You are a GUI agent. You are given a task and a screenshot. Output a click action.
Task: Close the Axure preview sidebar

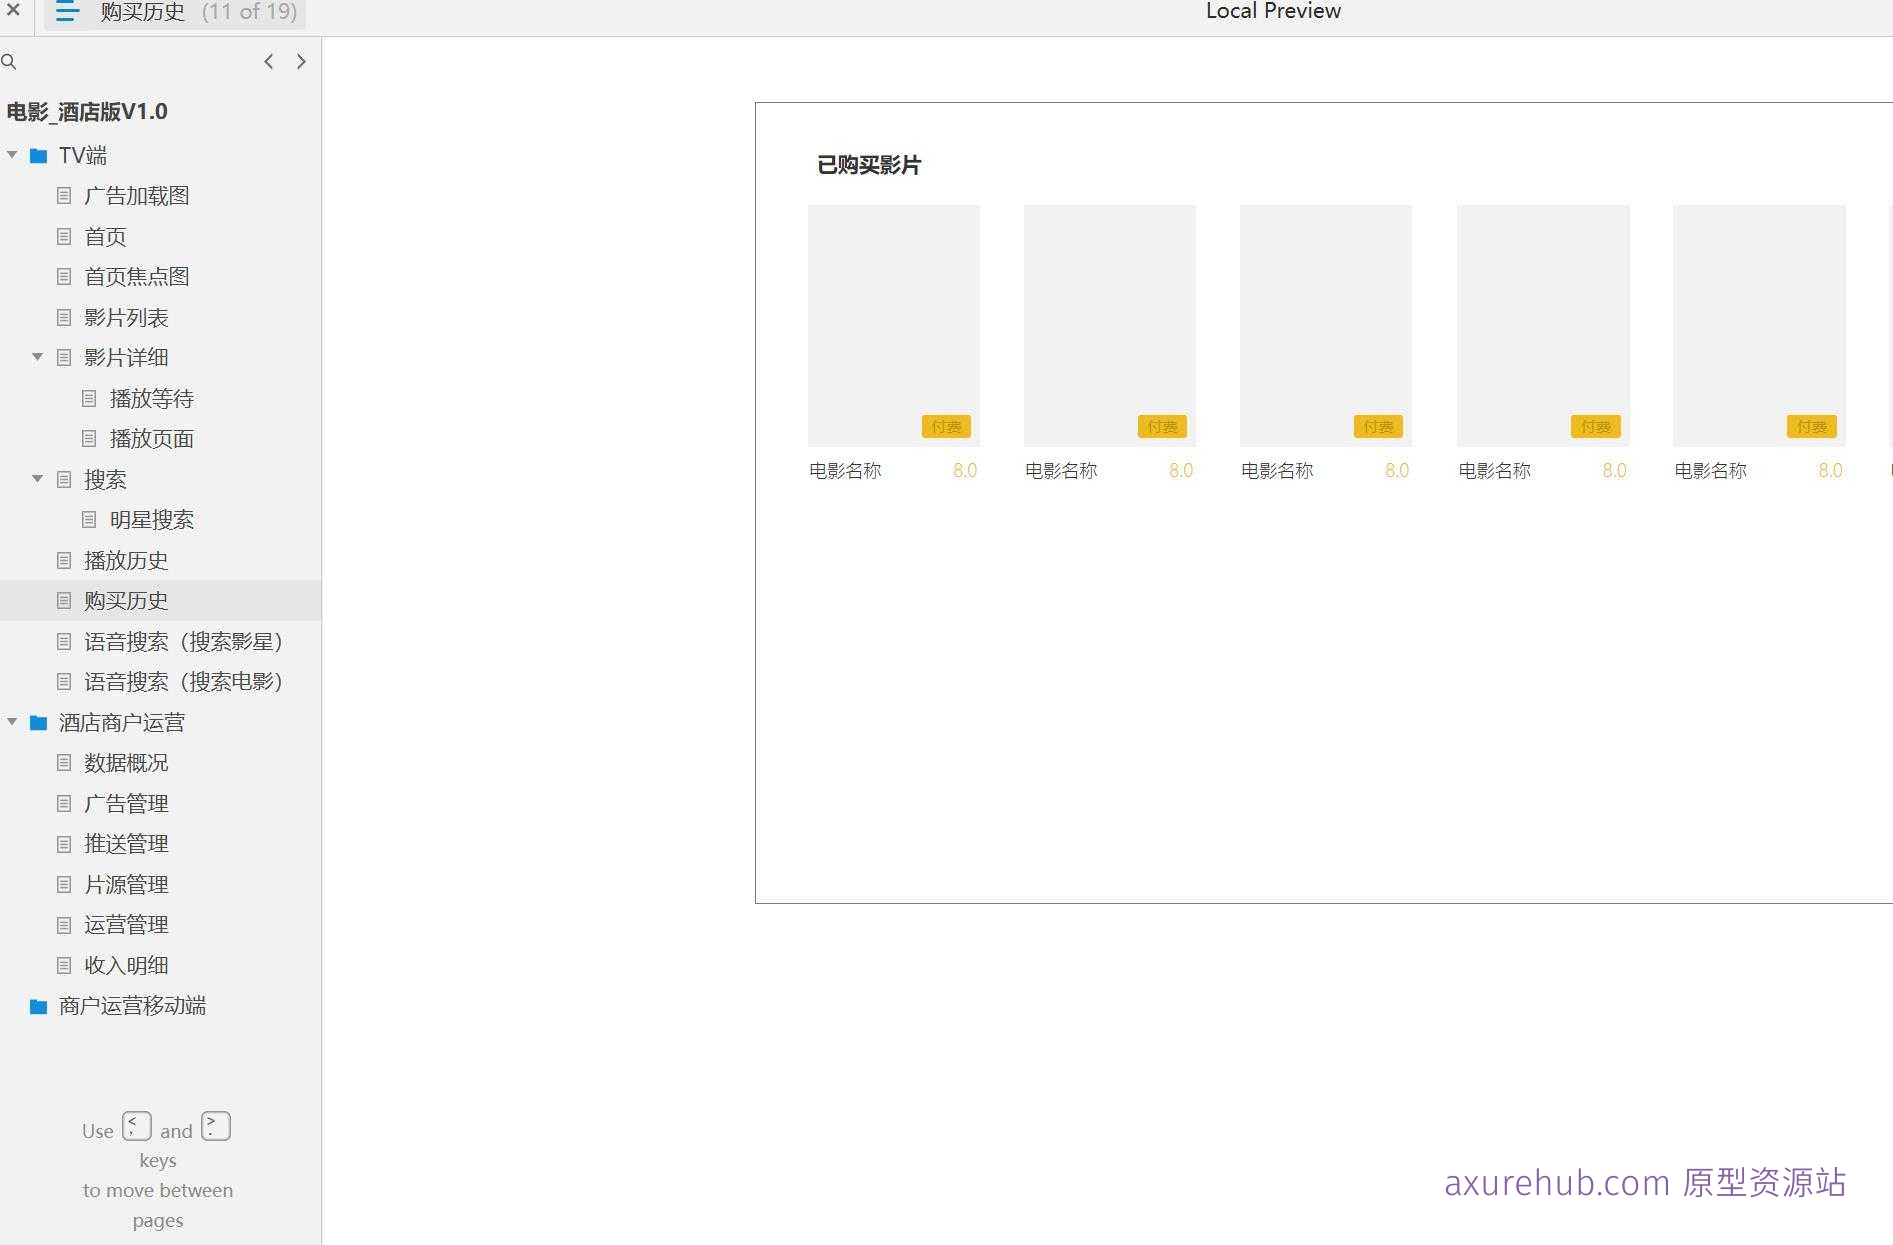pyautogui.click(x=13, y=10)
